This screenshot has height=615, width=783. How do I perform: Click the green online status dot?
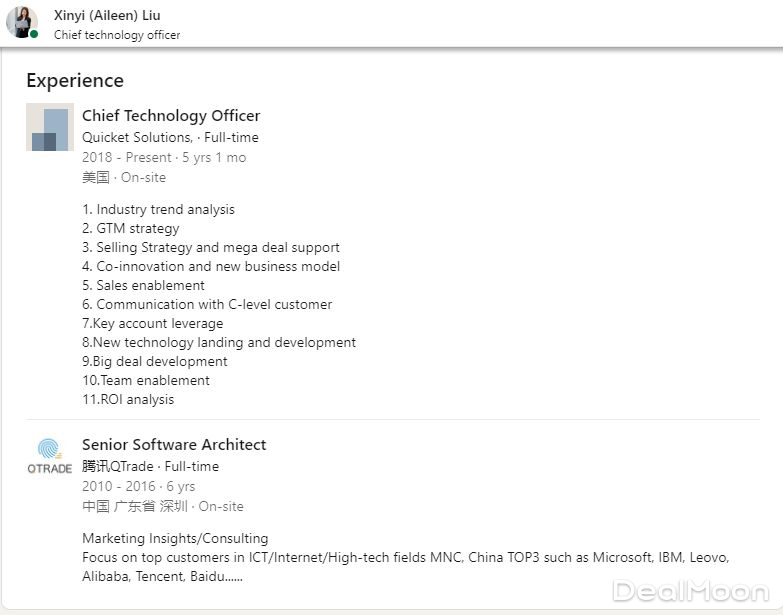click(34, 34)
